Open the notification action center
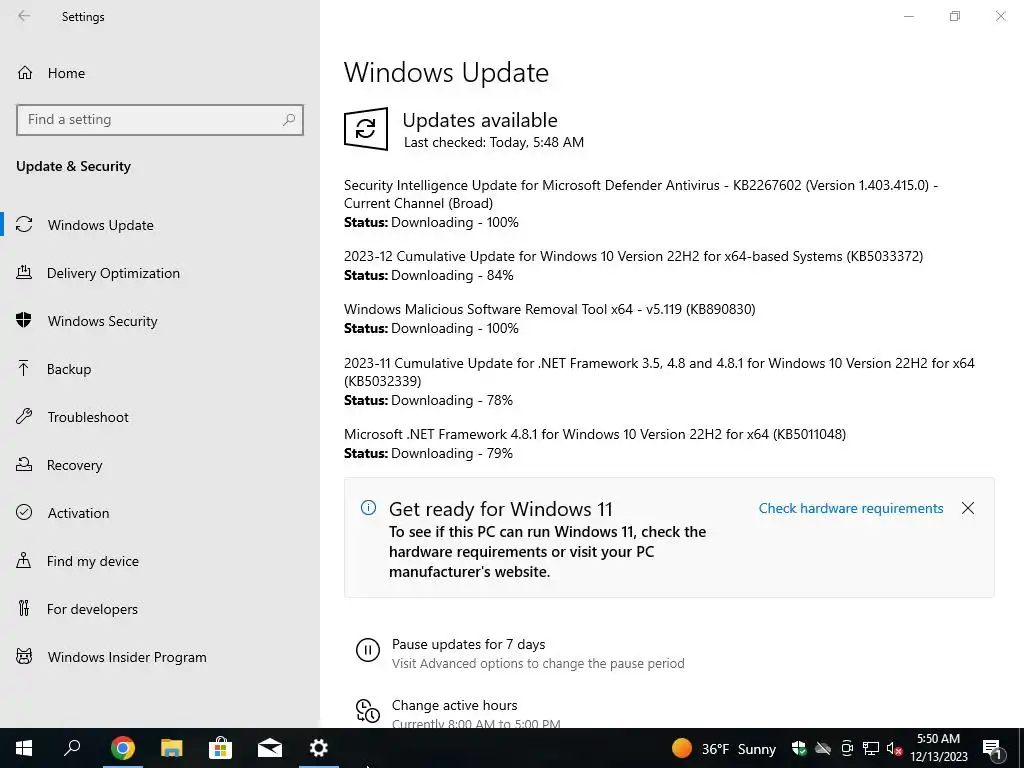 [992, 748]
